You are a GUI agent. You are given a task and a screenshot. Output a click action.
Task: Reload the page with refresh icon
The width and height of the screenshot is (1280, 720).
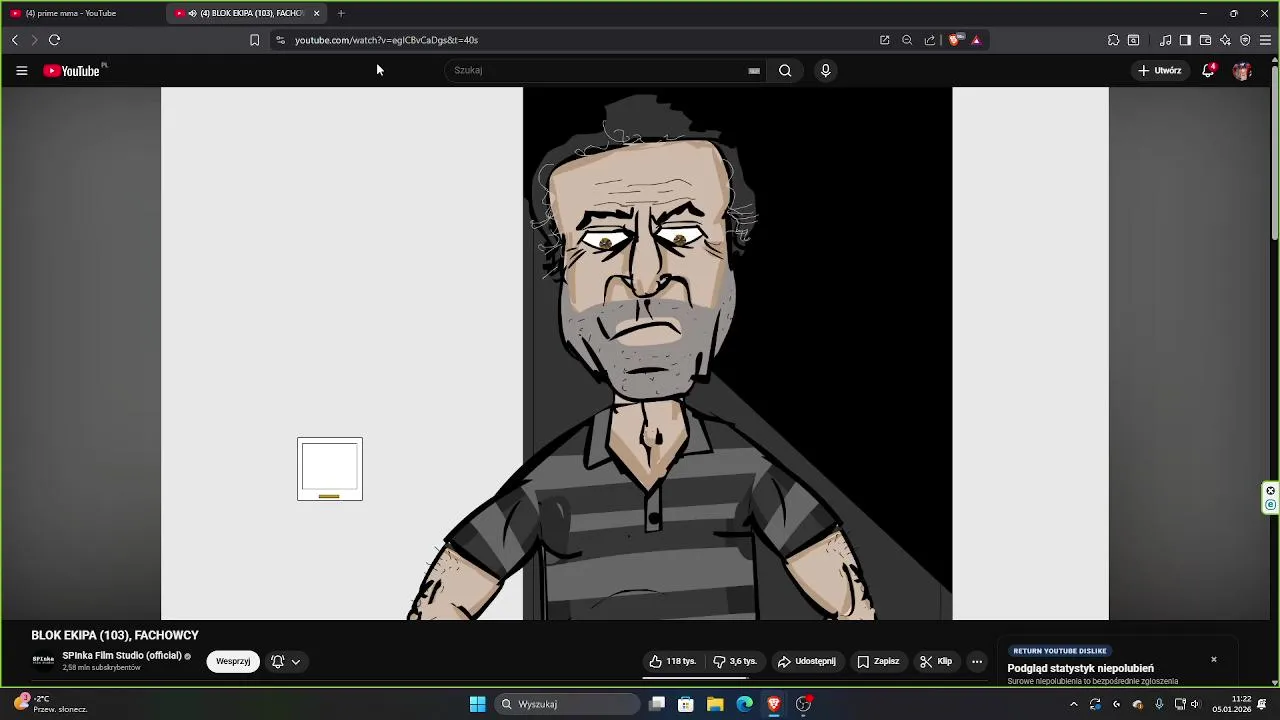coord(54,40)
